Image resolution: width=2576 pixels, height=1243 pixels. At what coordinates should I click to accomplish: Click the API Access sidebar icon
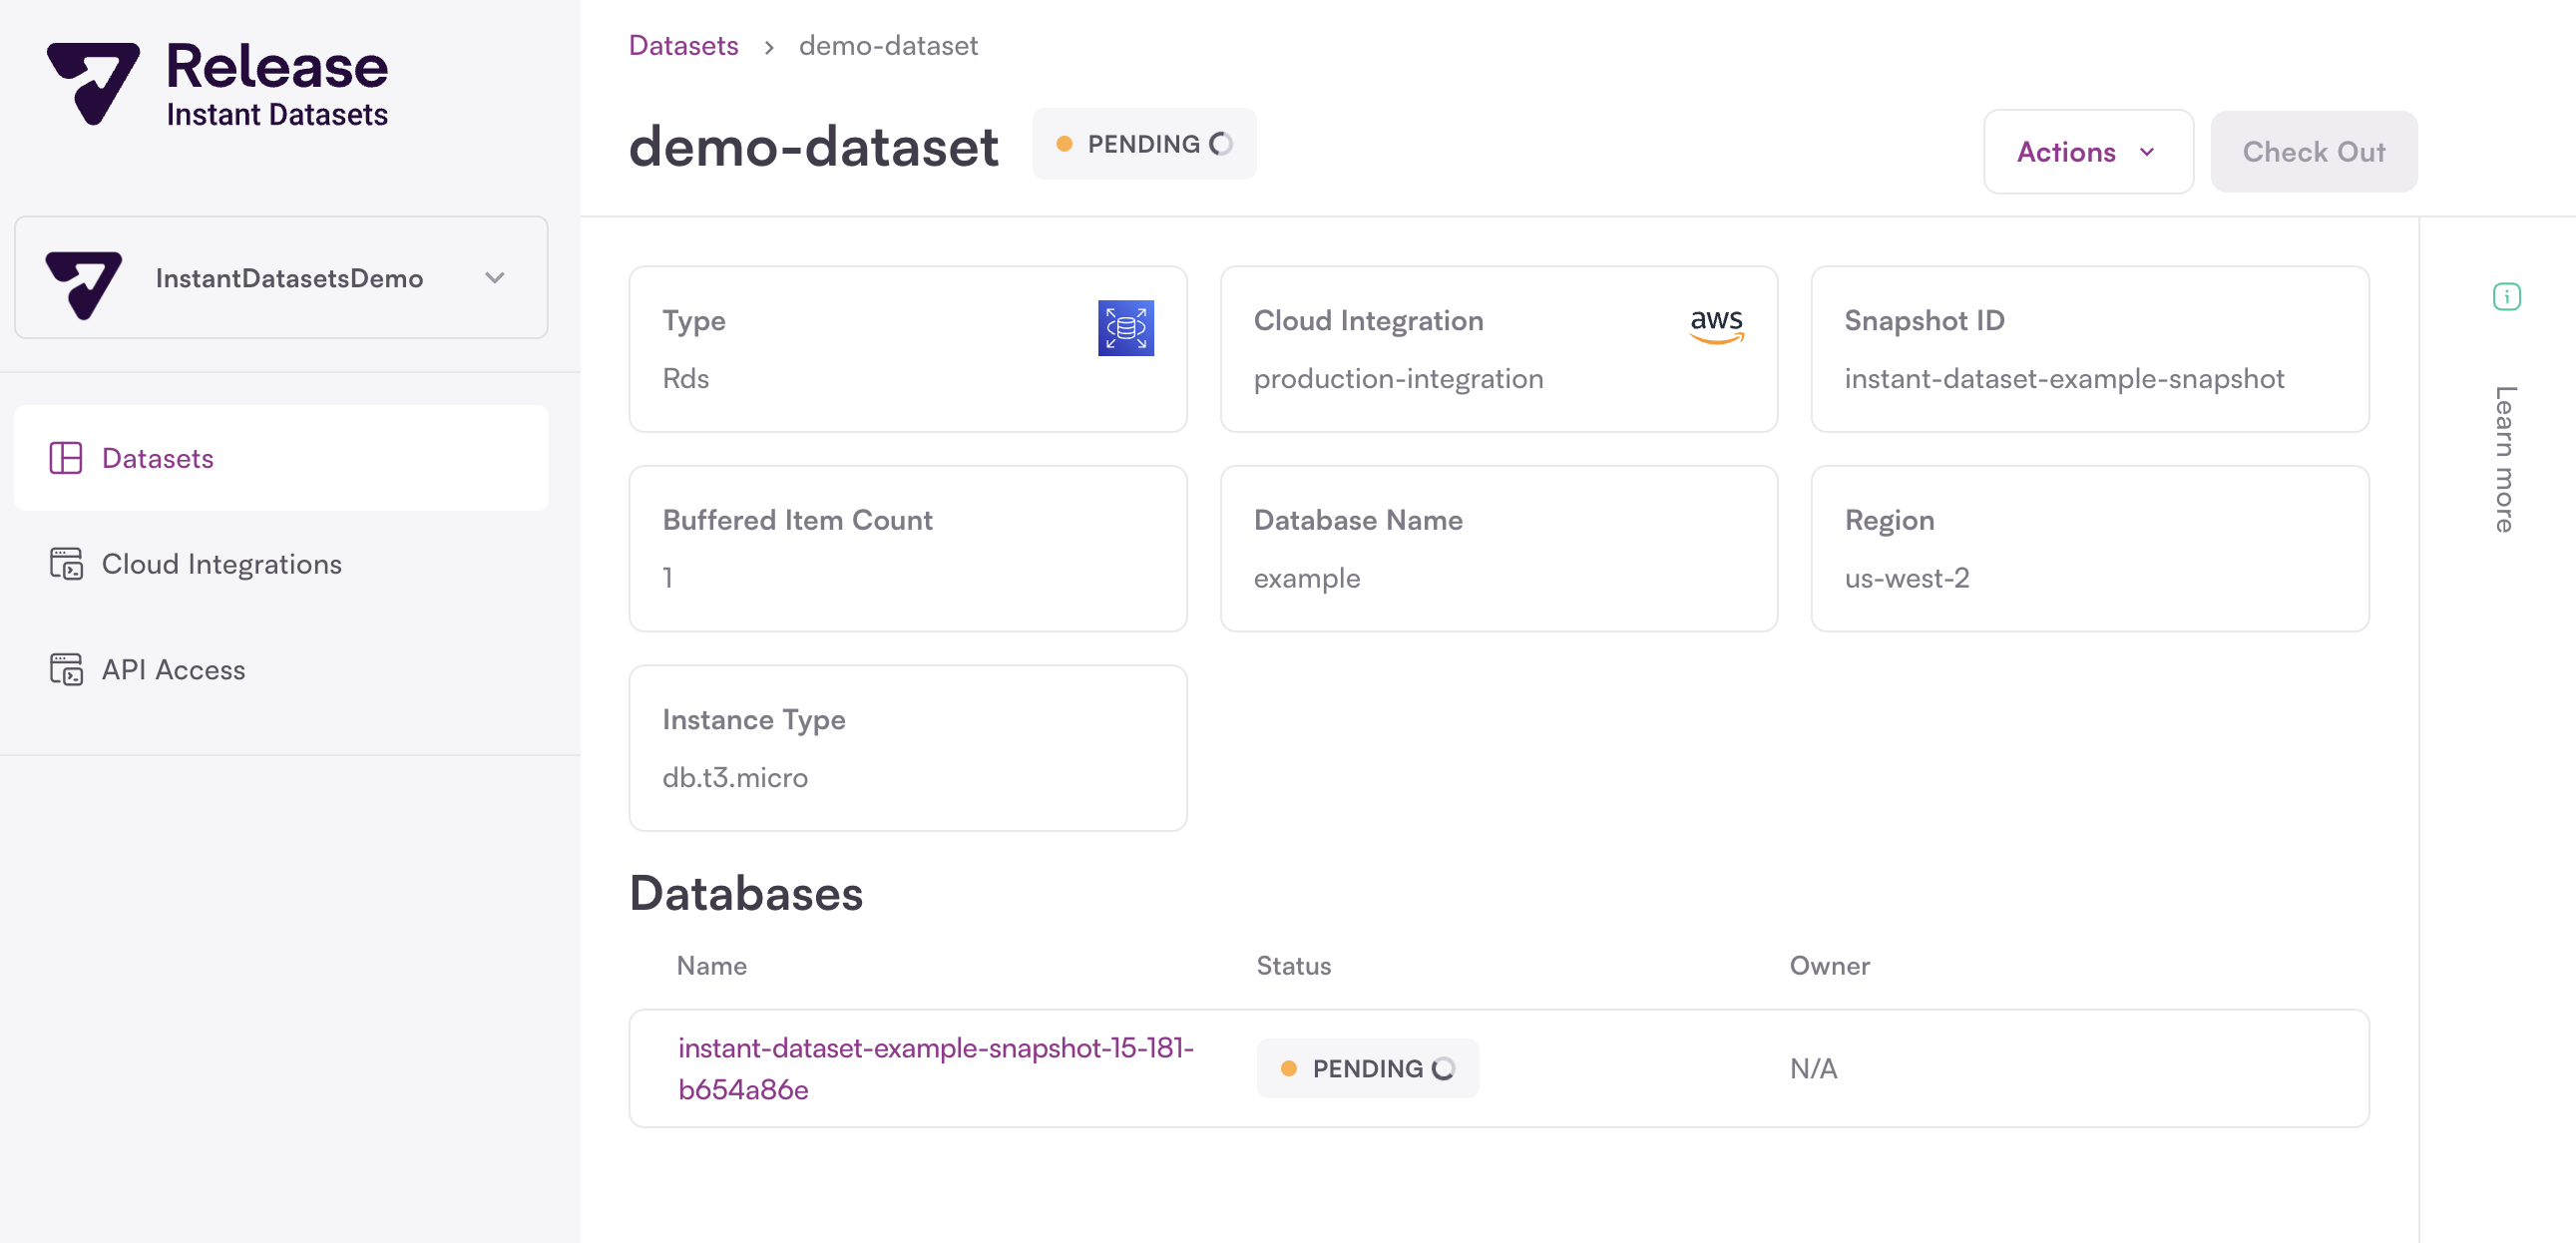pyautogui.click(x=66, y=669)
